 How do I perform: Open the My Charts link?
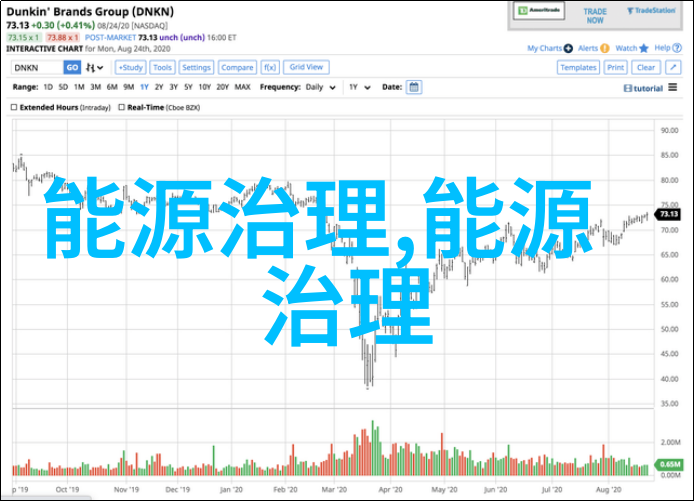[545, 48]
